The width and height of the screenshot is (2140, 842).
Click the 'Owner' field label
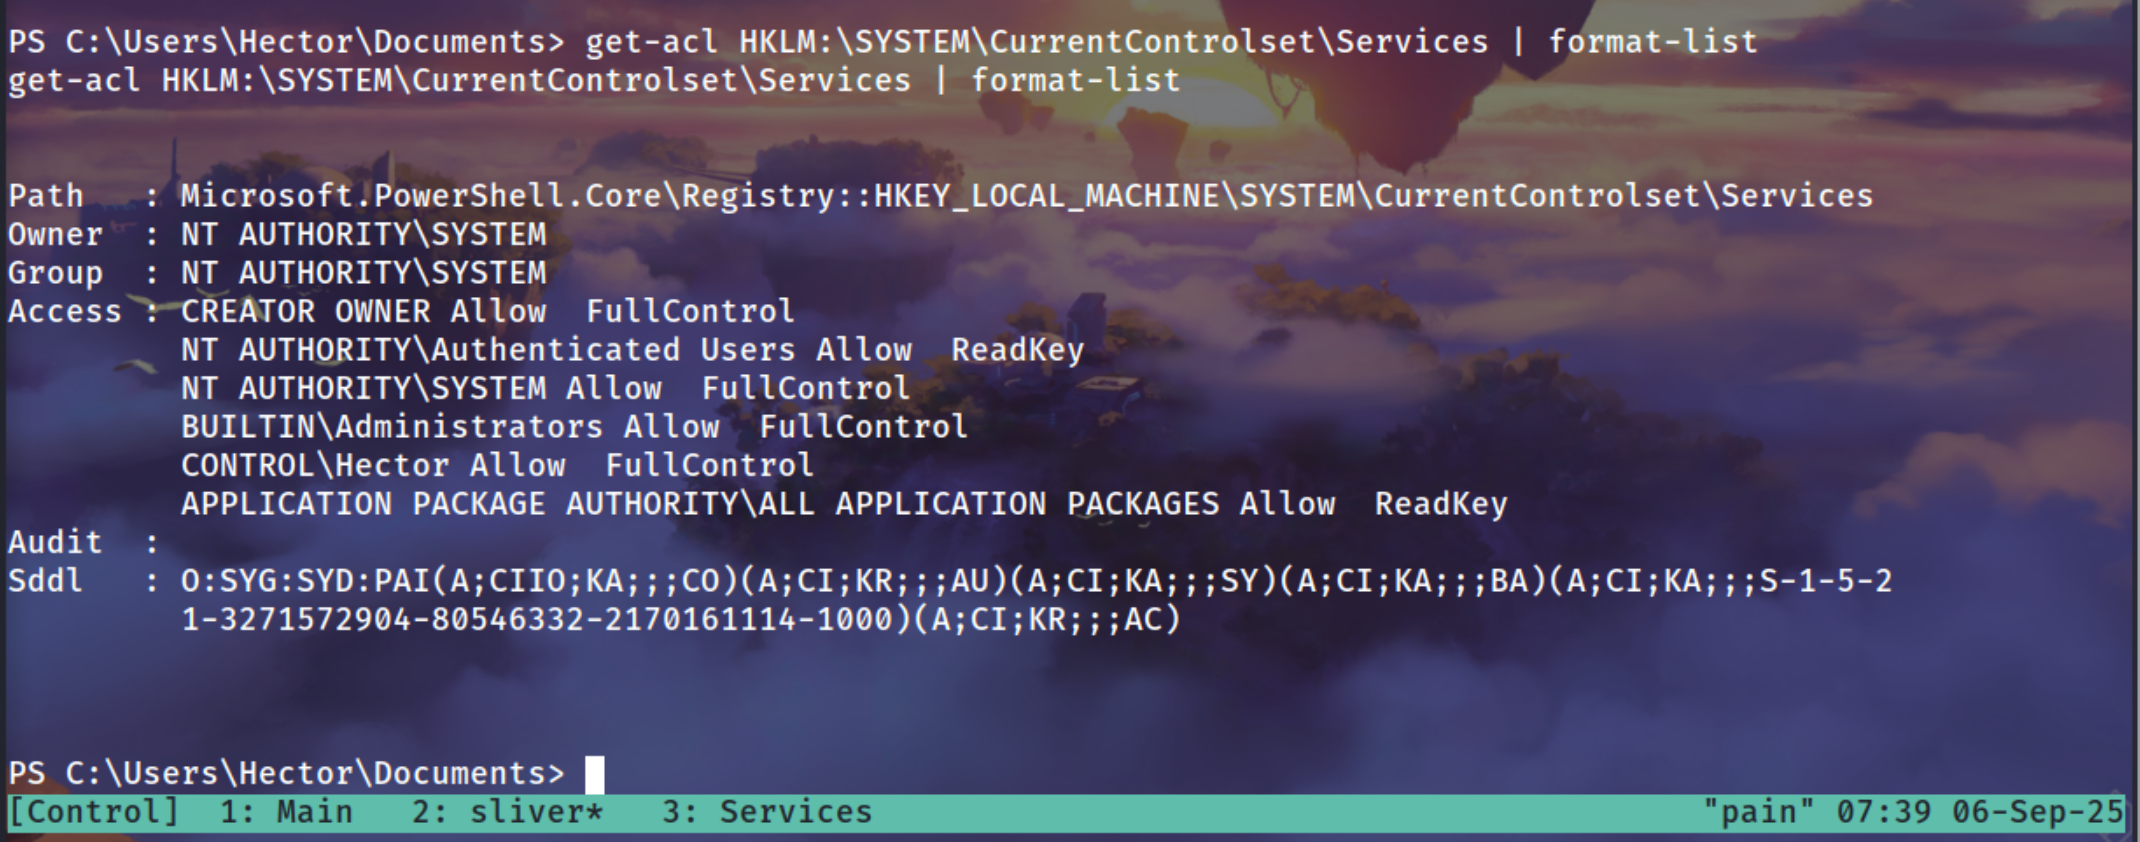[x=55, y=234]
